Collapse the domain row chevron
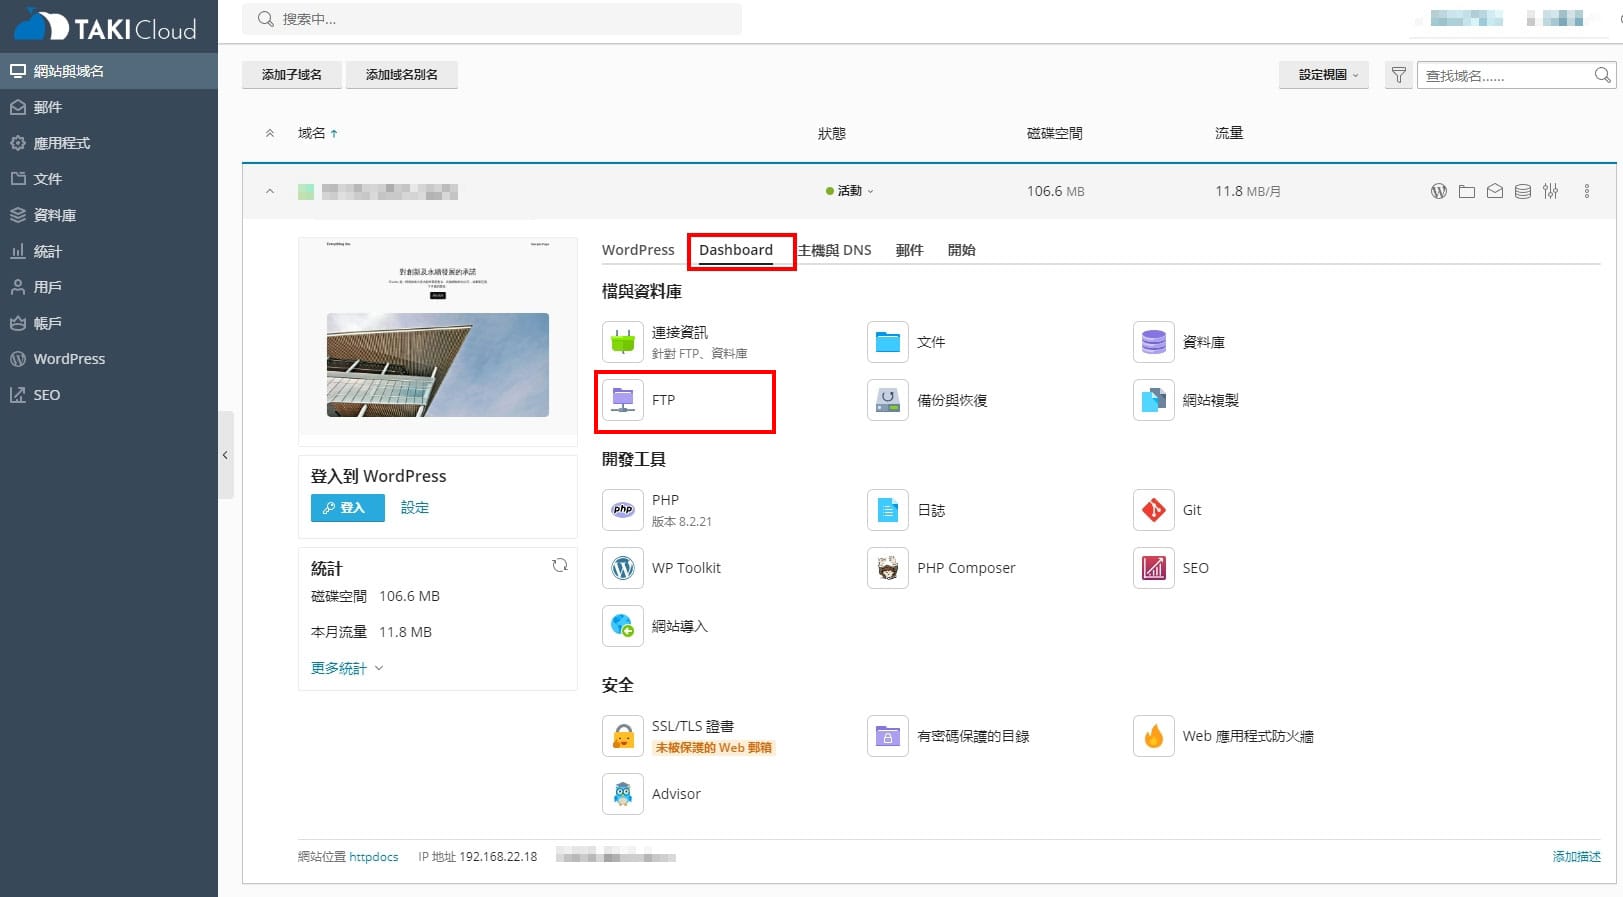This screenshot has height=897, width=1623. 270,191
